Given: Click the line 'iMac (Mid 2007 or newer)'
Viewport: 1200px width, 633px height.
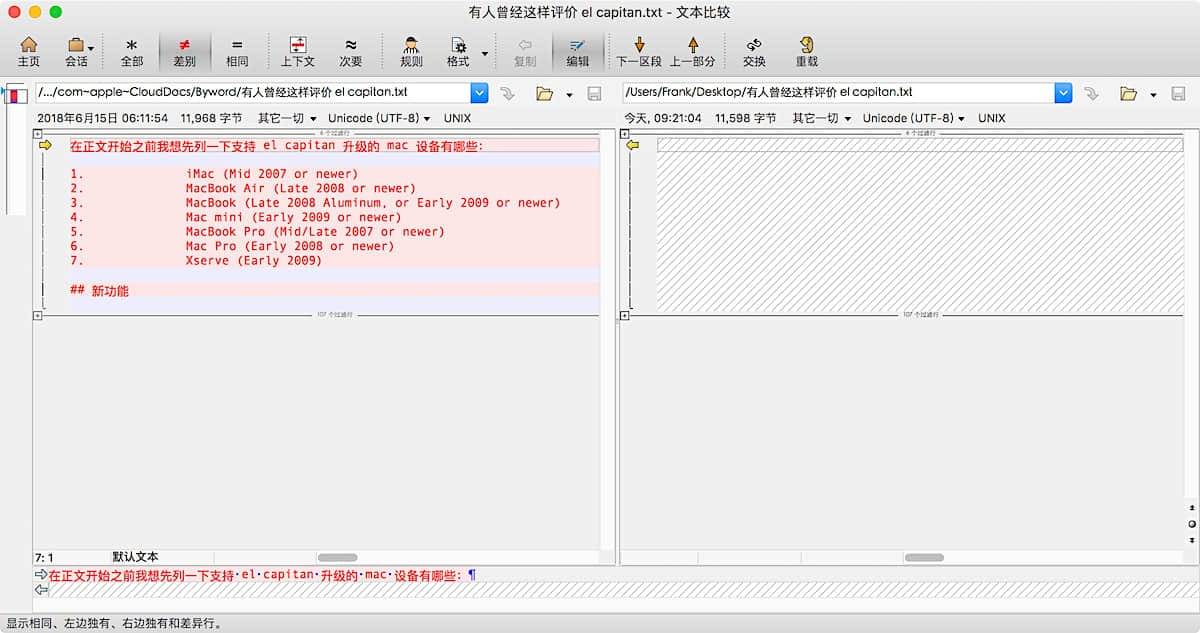Looking at the screenshot, I should (x=271, y=174).
